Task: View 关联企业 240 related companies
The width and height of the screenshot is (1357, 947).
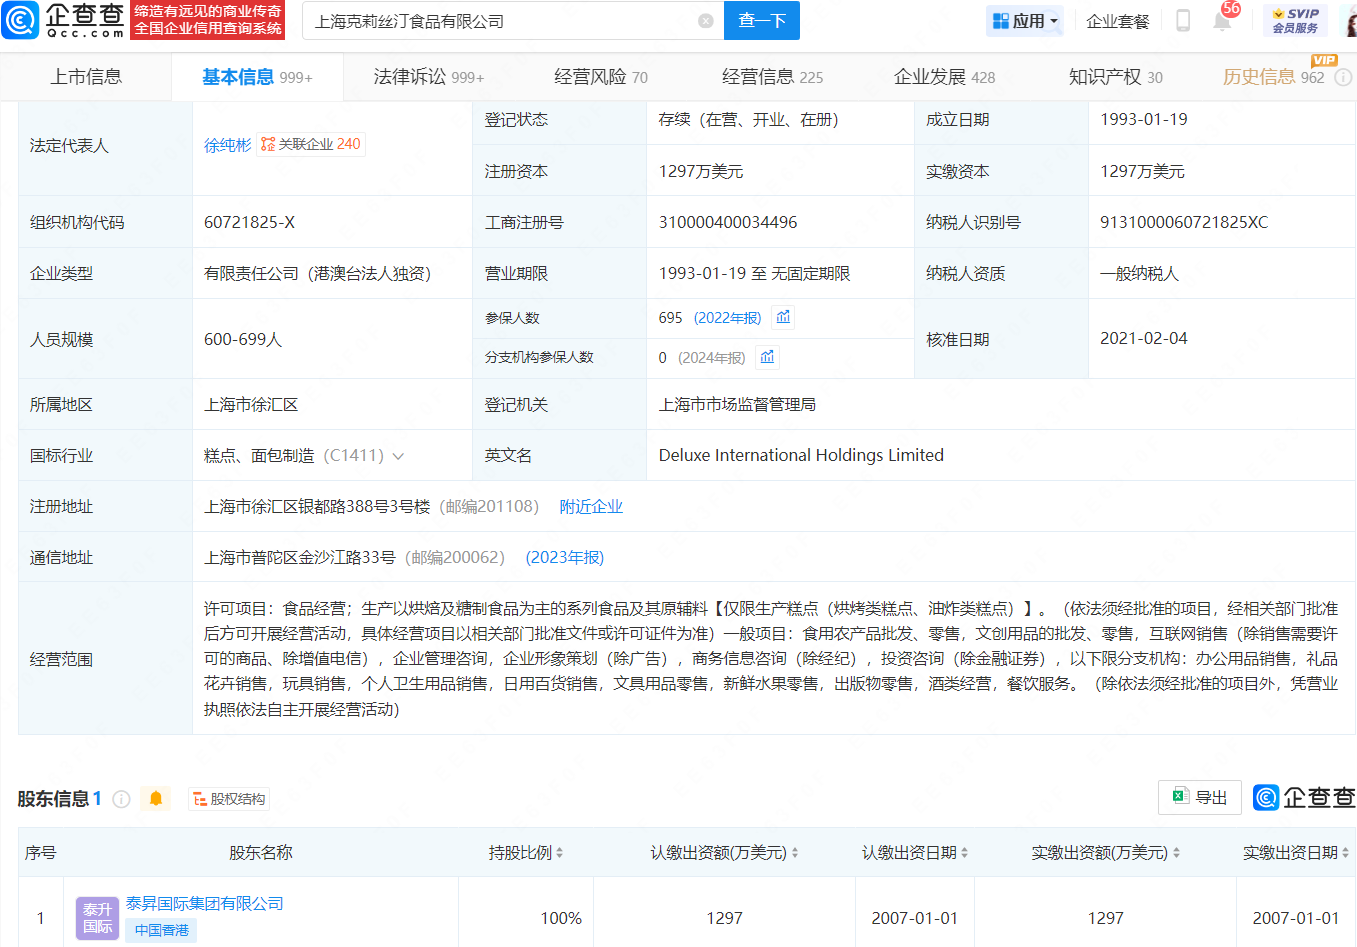Action: point(311,145)
